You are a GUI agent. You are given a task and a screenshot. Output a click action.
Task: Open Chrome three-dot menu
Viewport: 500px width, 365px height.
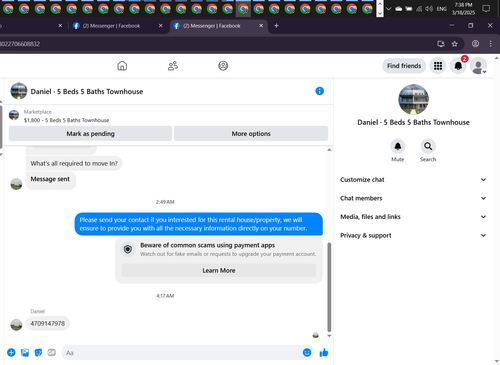pyautogui.click(x=490, y=44)
